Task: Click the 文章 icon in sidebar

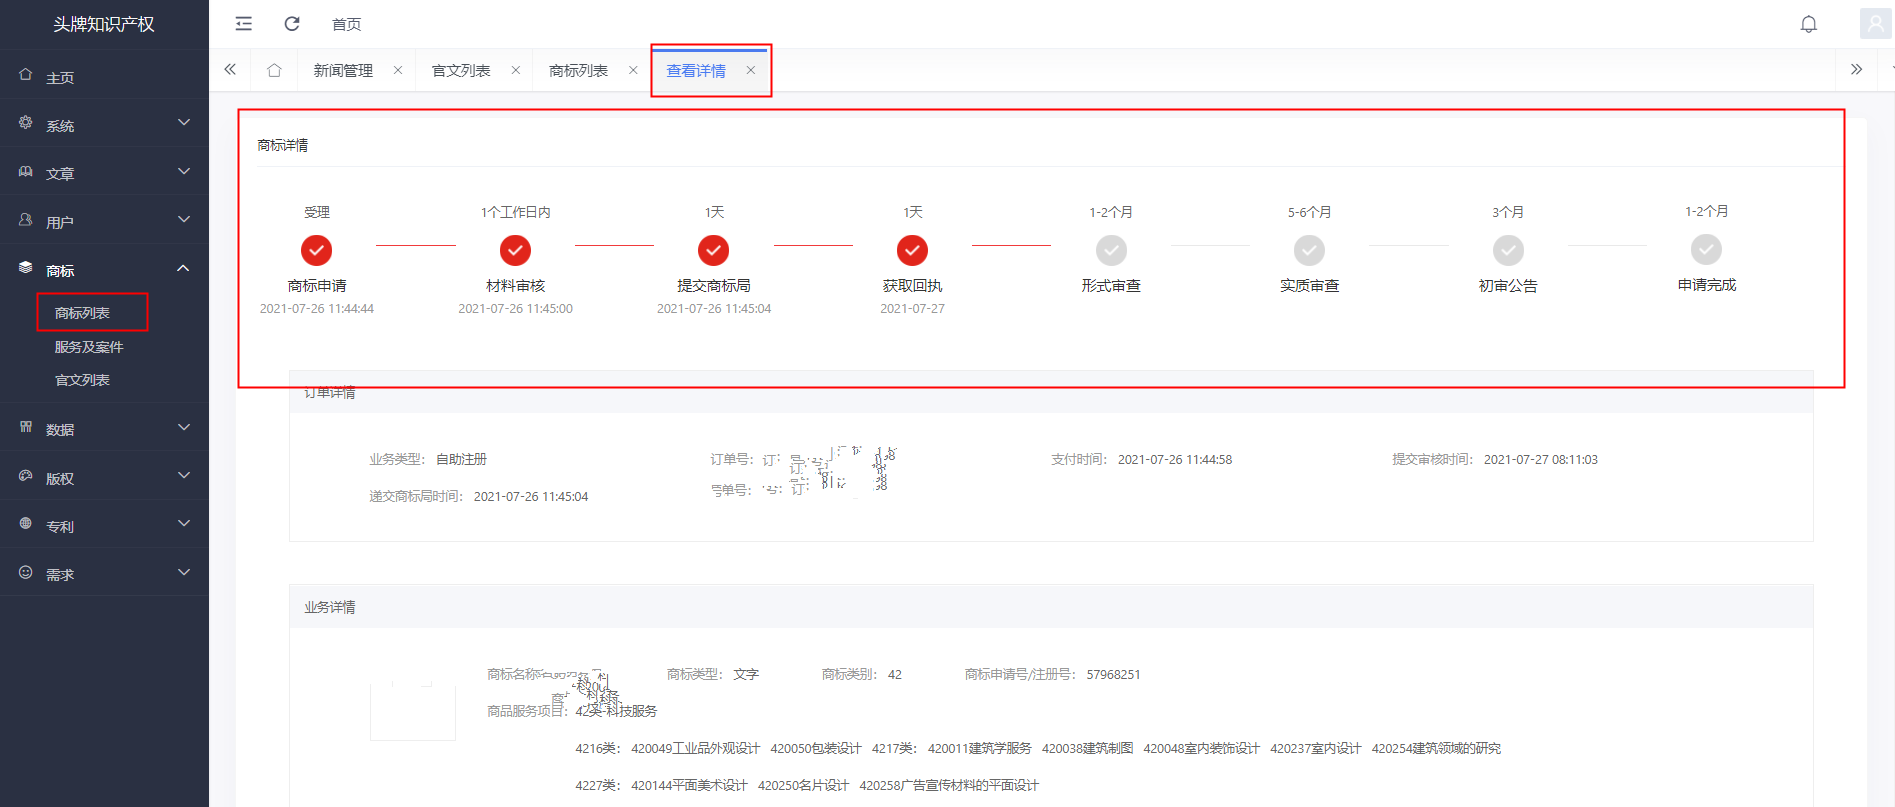Action: pyautogui.click(x=26, y=171)
